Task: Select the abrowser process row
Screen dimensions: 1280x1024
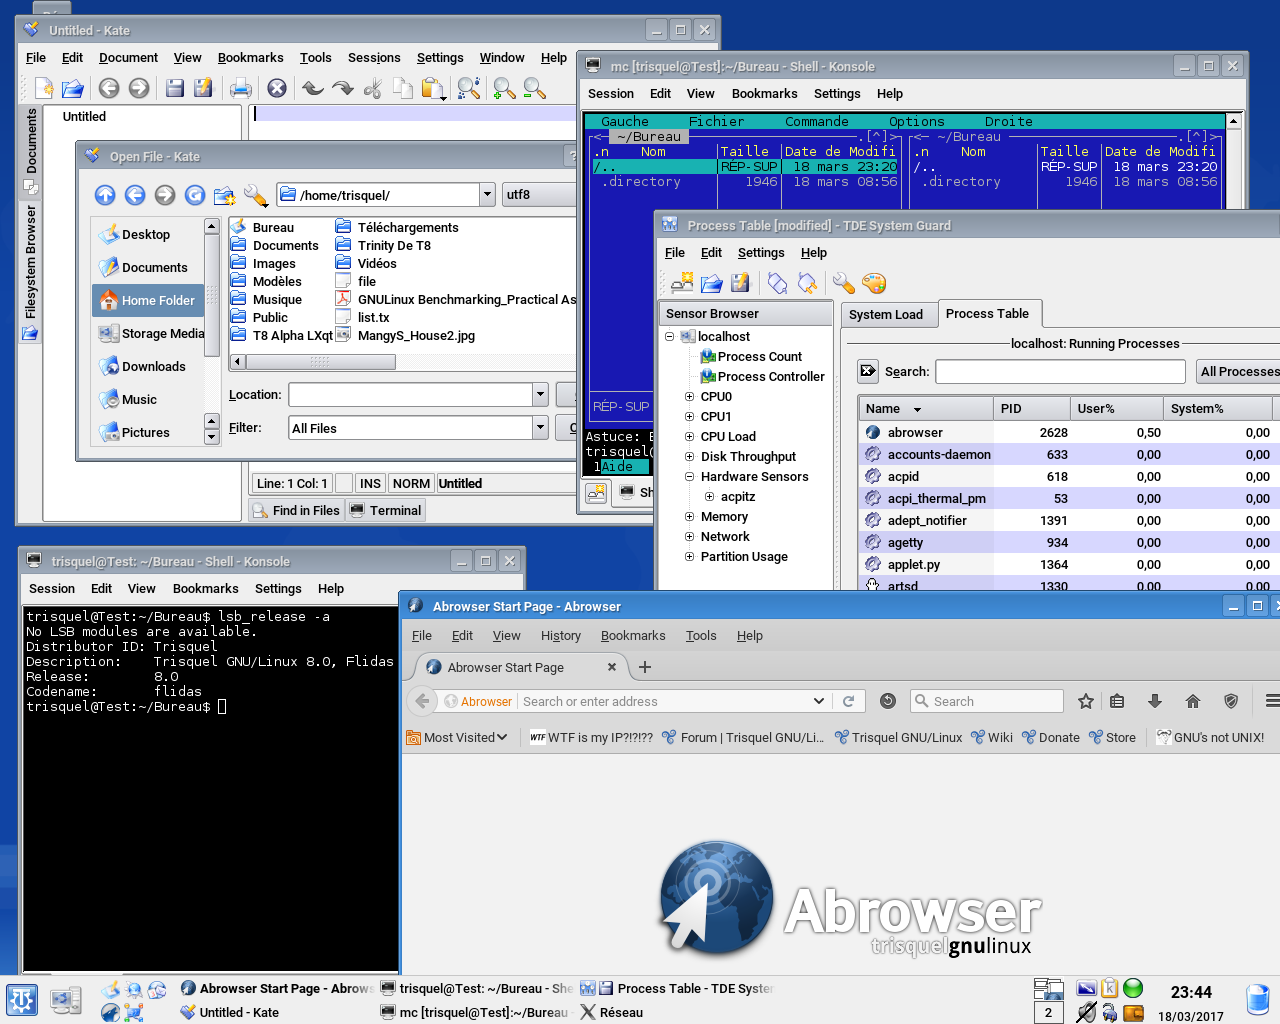Action: tap(1069, 433)
